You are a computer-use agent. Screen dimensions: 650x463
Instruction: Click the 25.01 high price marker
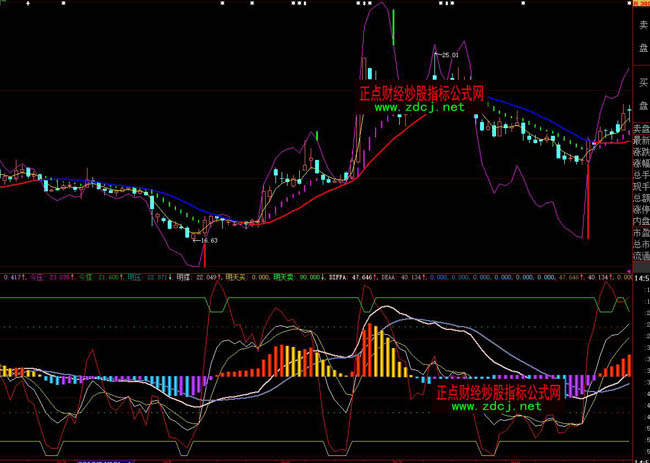click(x=445, y=54)
